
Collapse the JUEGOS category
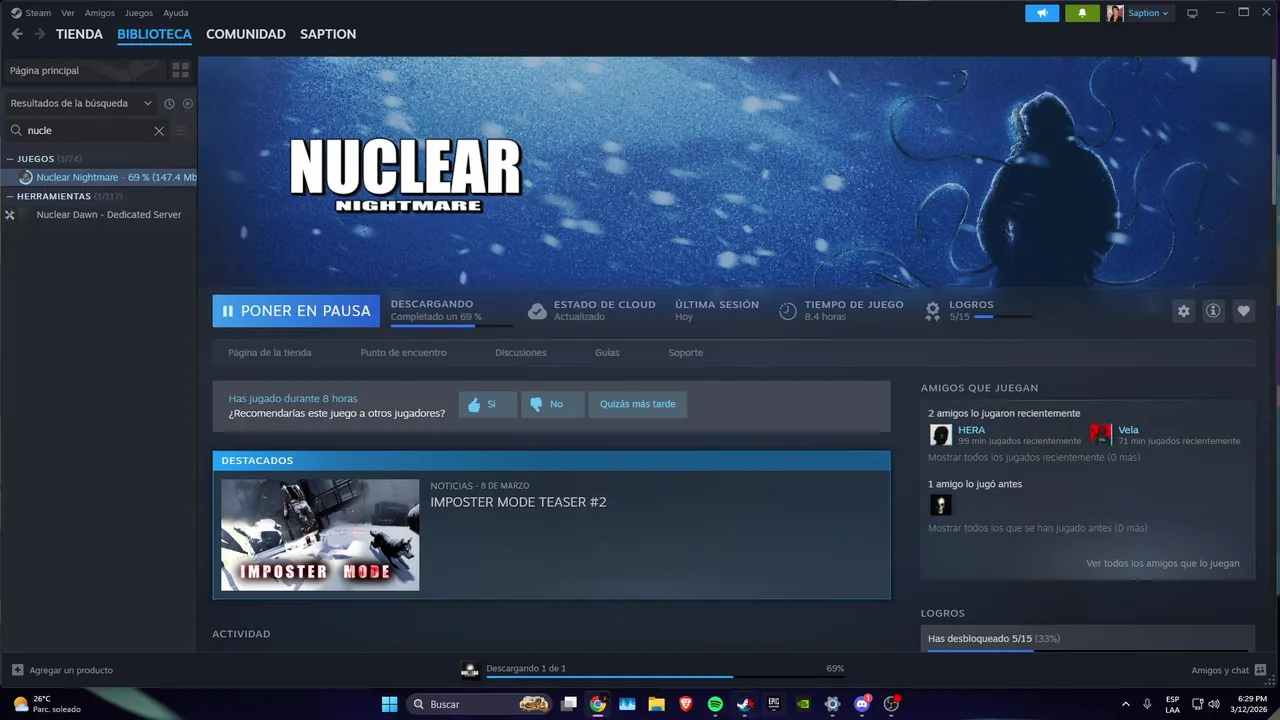point(10,159)
